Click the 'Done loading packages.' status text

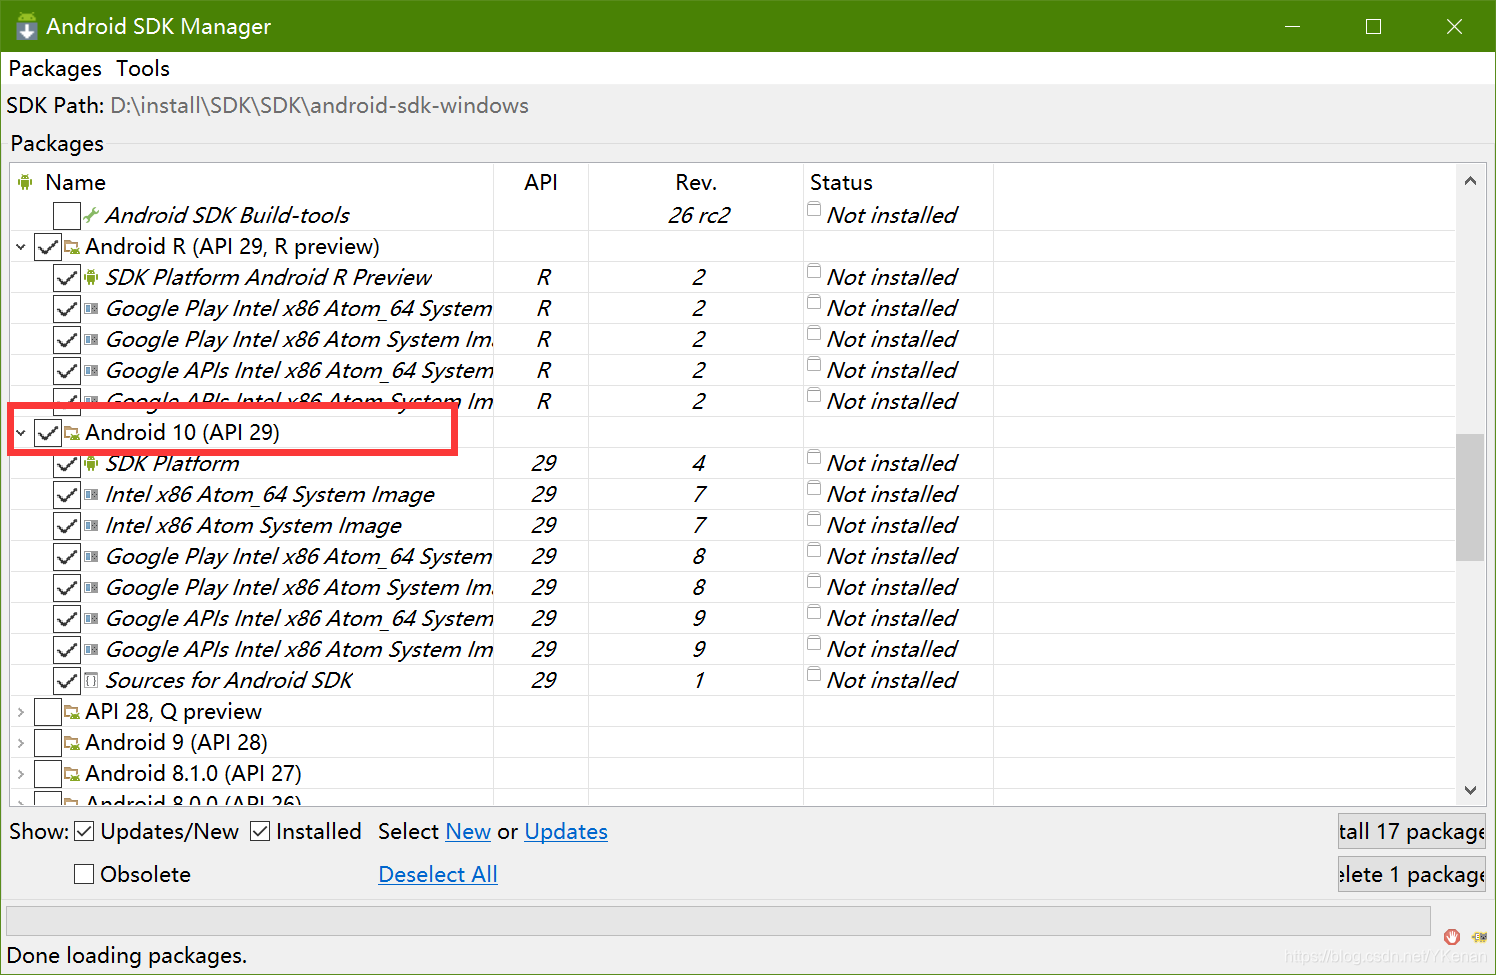127,955
